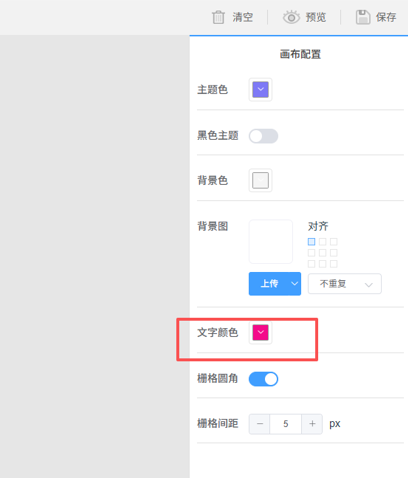Click the 保存 label in toolbar

click(386, 17)
